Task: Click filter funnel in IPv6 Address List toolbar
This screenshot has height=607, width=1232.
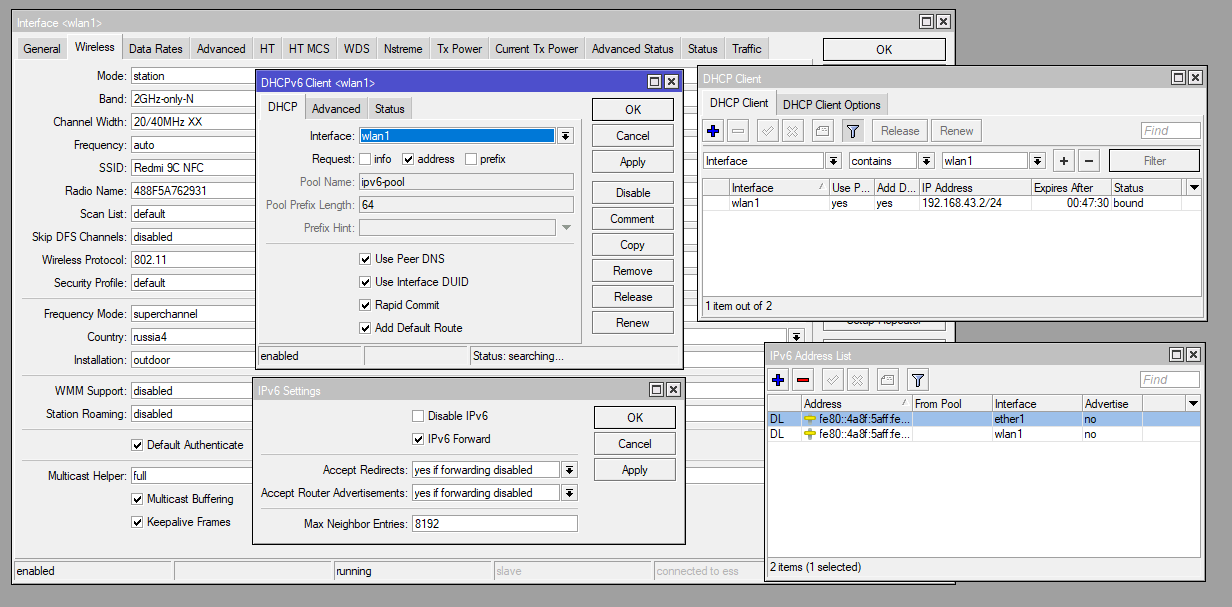Action: 917,380
